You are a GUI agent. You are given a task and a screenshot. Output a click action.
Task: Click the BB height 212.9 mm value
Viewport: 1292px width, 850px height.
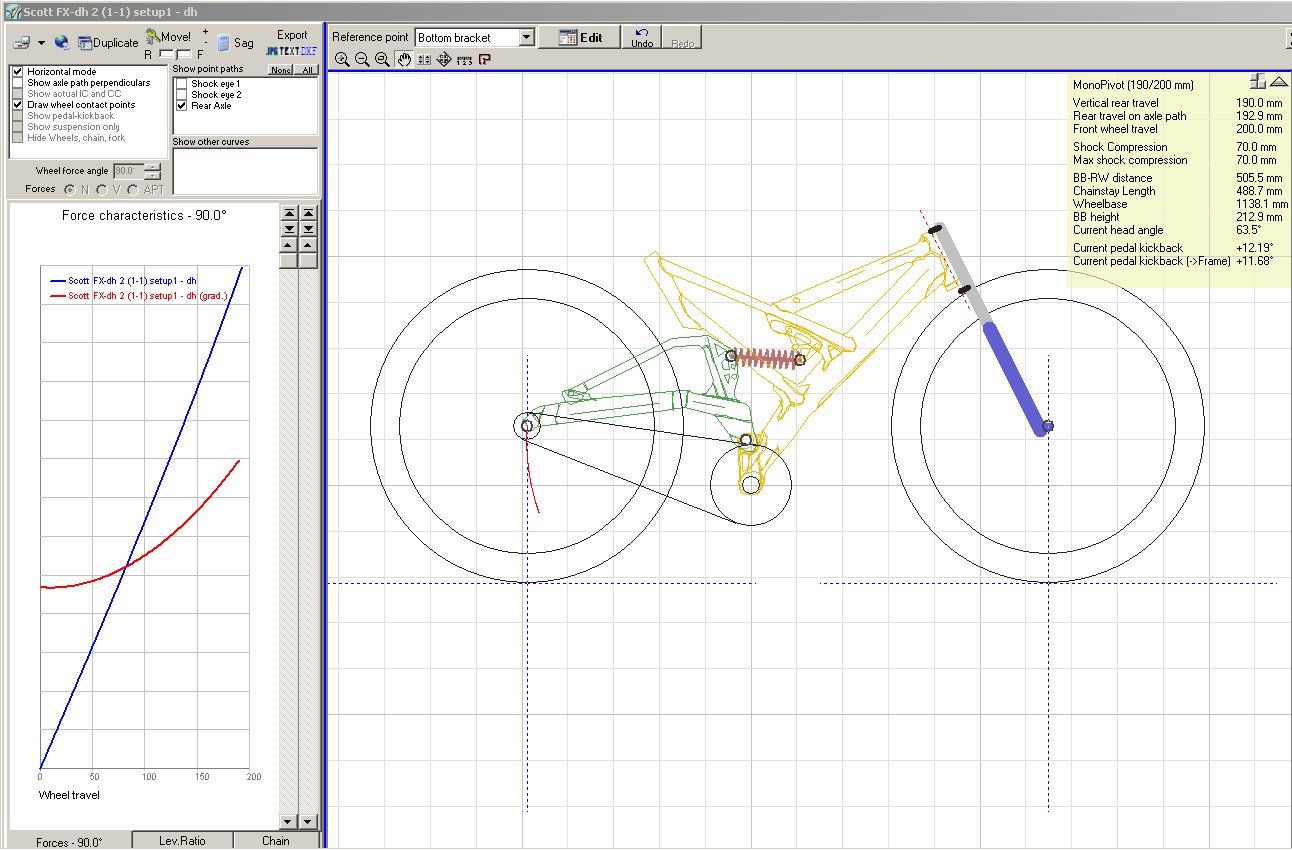tap(1259, 217)
